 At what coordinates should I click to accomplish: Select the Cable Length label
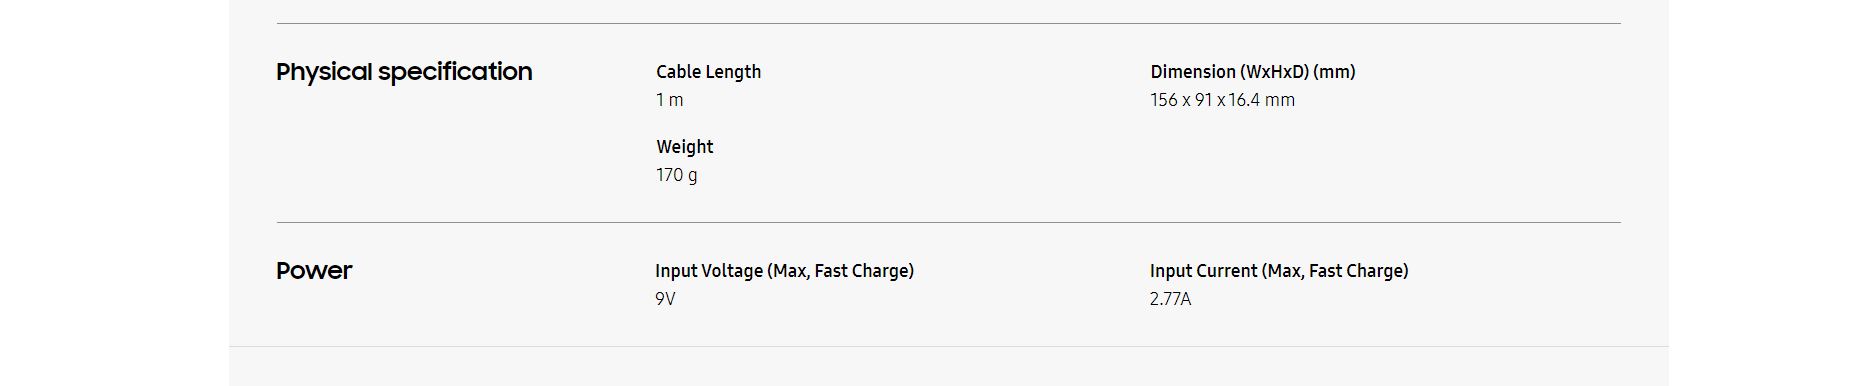(708, 72)
